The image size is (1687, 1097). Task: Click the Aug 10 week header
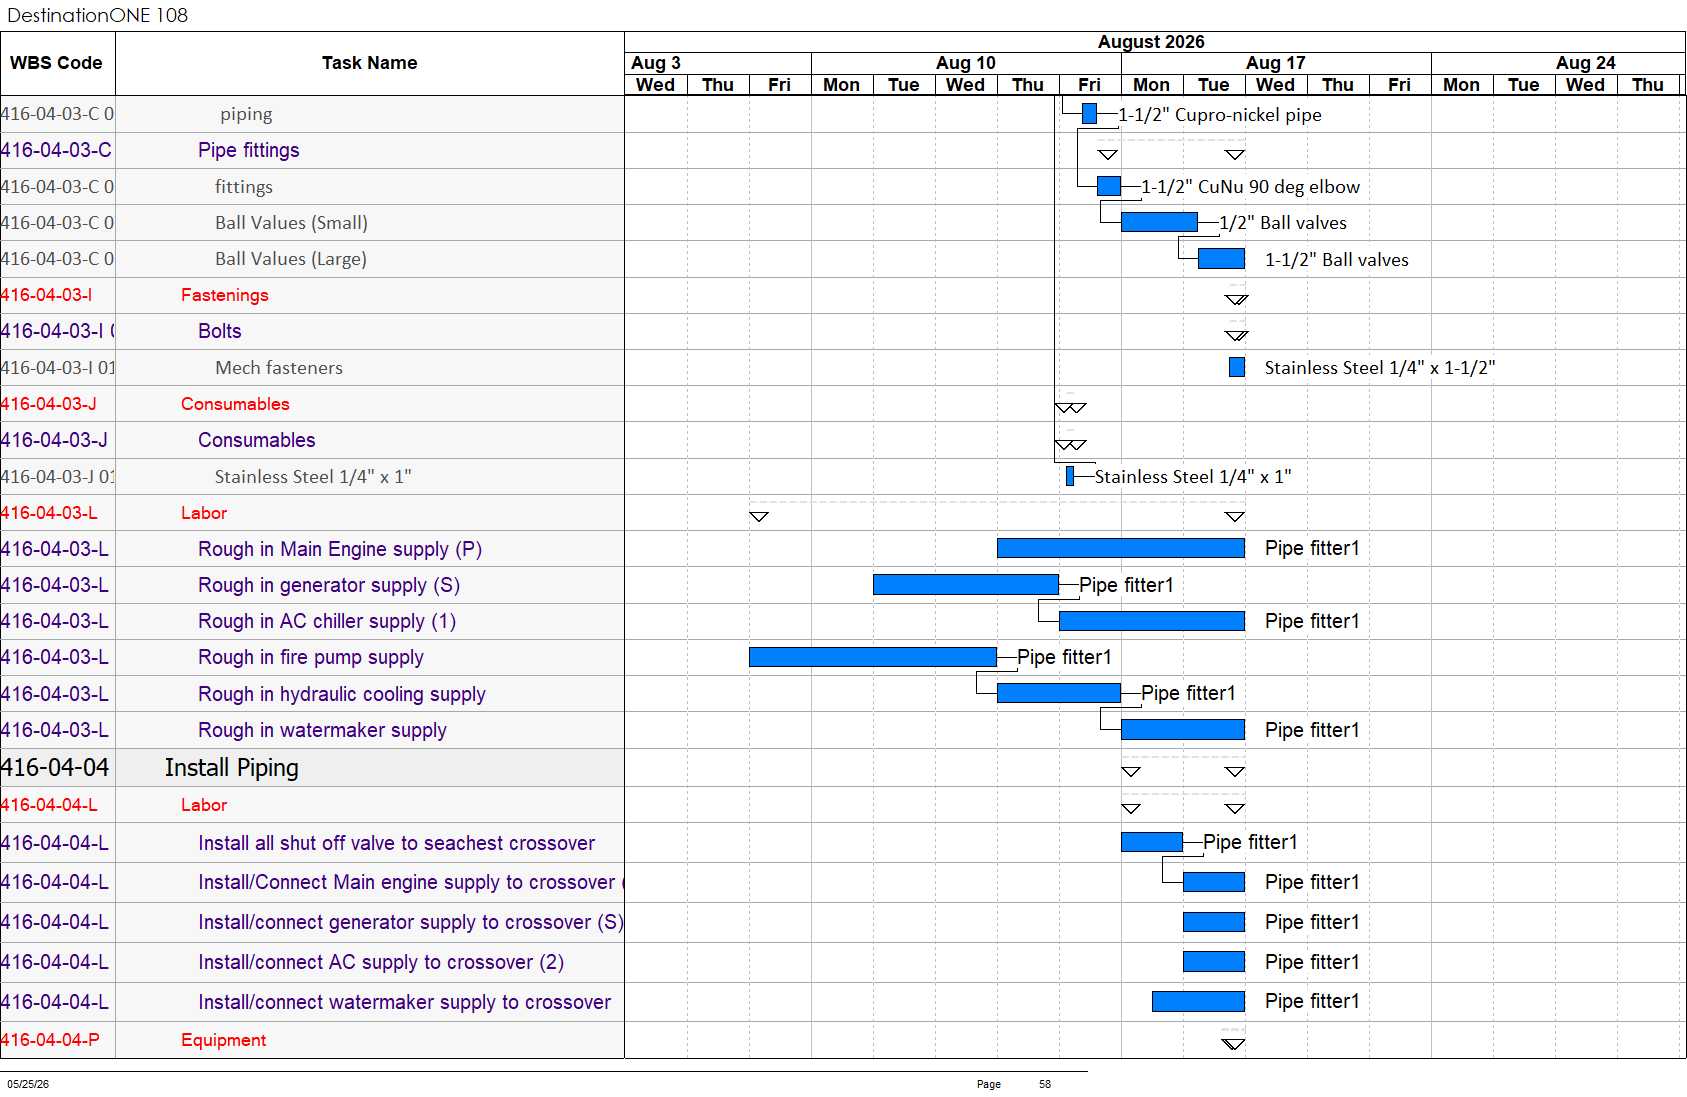966,63
